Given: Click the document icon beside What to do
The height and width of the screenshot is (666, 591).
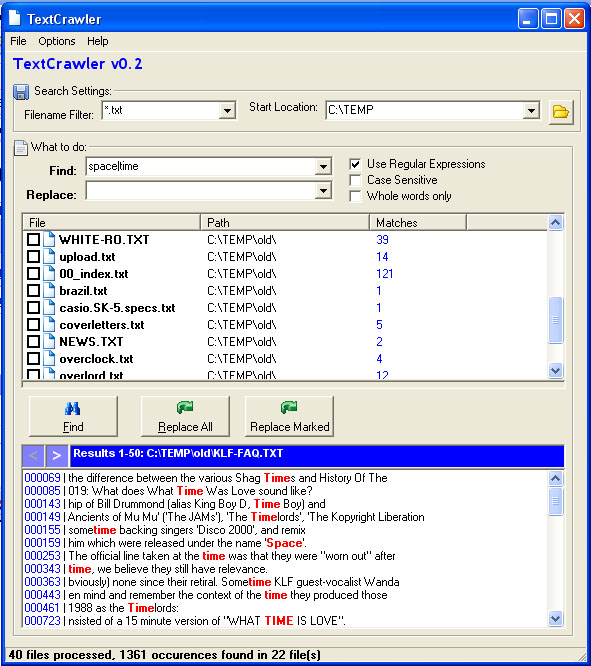Looking at the screenshot, I should coord(21,148).
